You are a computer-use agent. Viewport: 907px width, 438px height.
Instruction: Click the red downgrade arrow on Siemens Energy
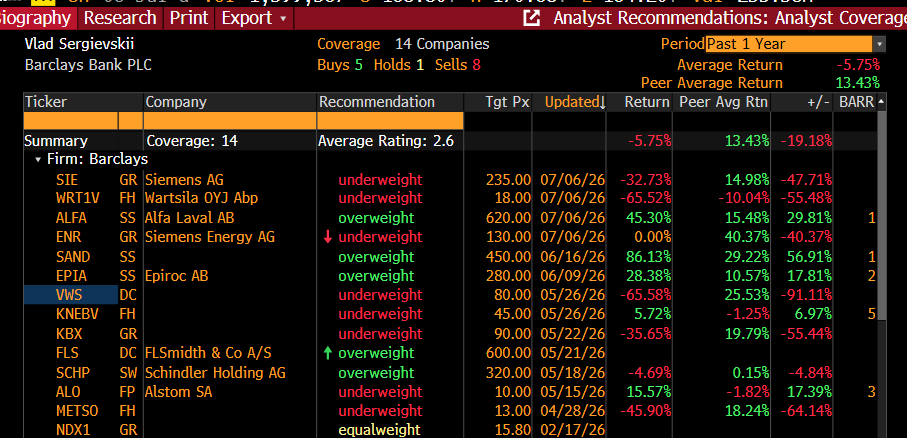pyautogui.click(x=327, y=237)
